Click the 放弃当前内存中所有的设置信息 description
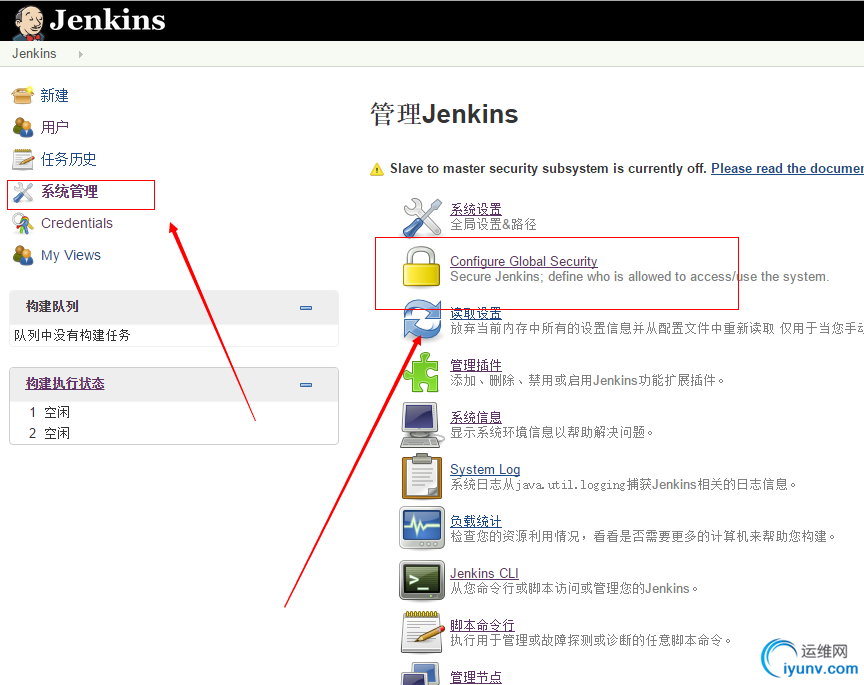 (x=657, y=328)
